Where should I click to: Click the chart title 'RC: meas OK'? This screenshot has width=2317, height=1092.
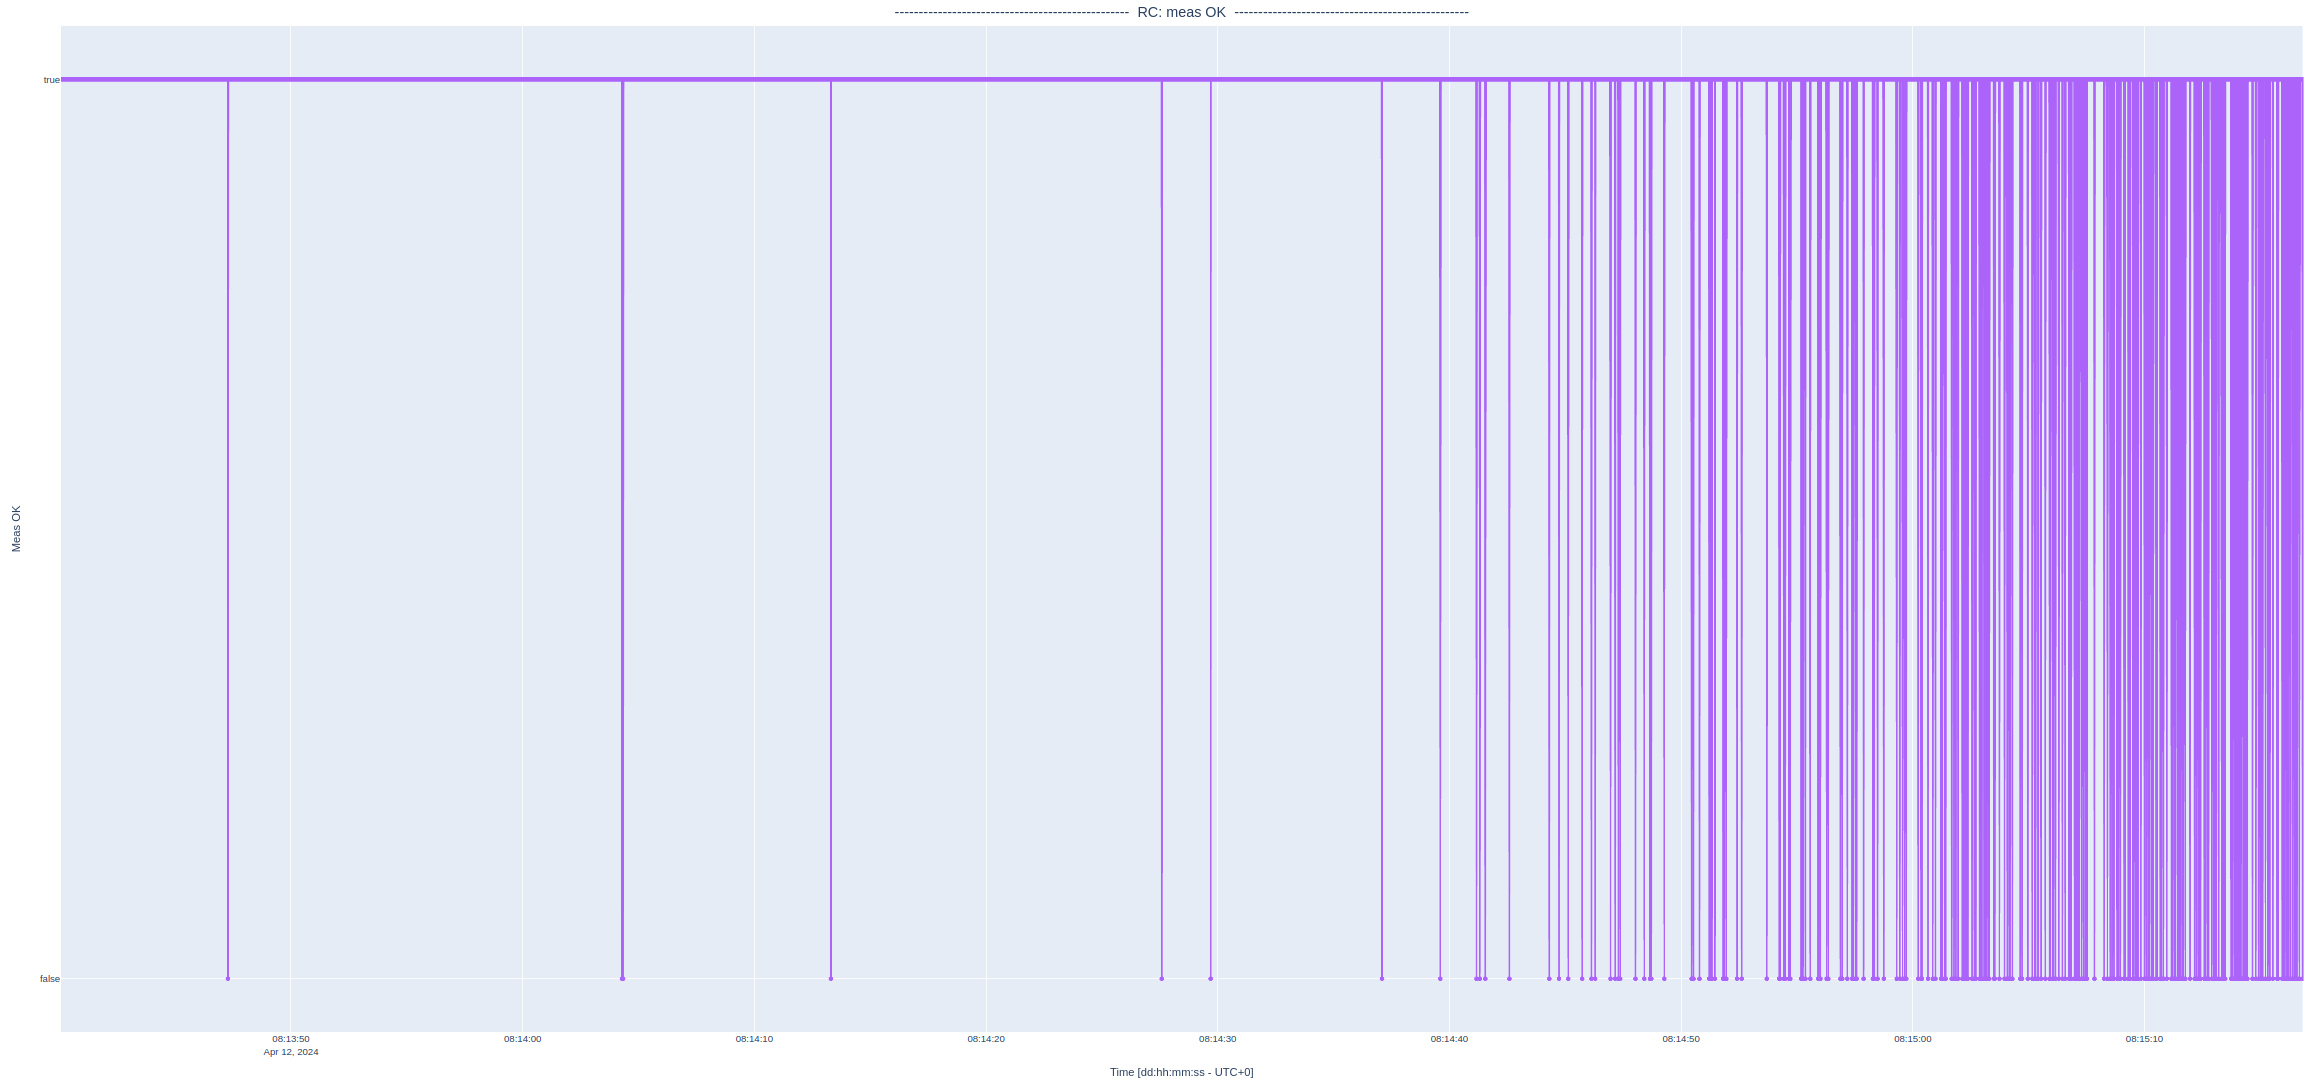click(x=1181, y=12)
